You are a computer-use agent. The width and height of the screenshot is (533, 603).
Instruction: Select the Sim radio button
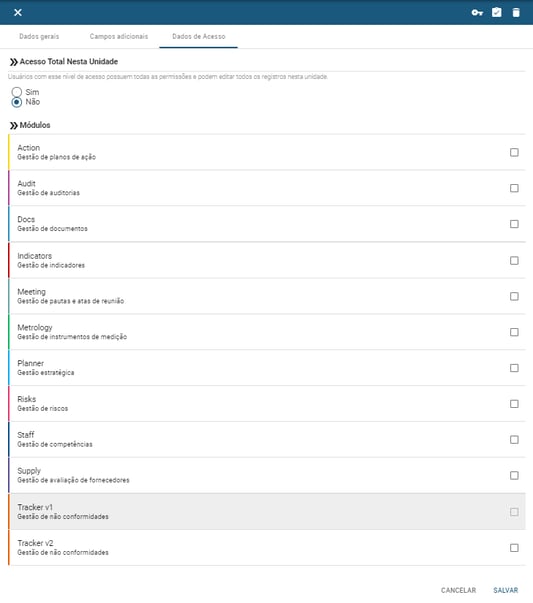click(x=17, y=92)
